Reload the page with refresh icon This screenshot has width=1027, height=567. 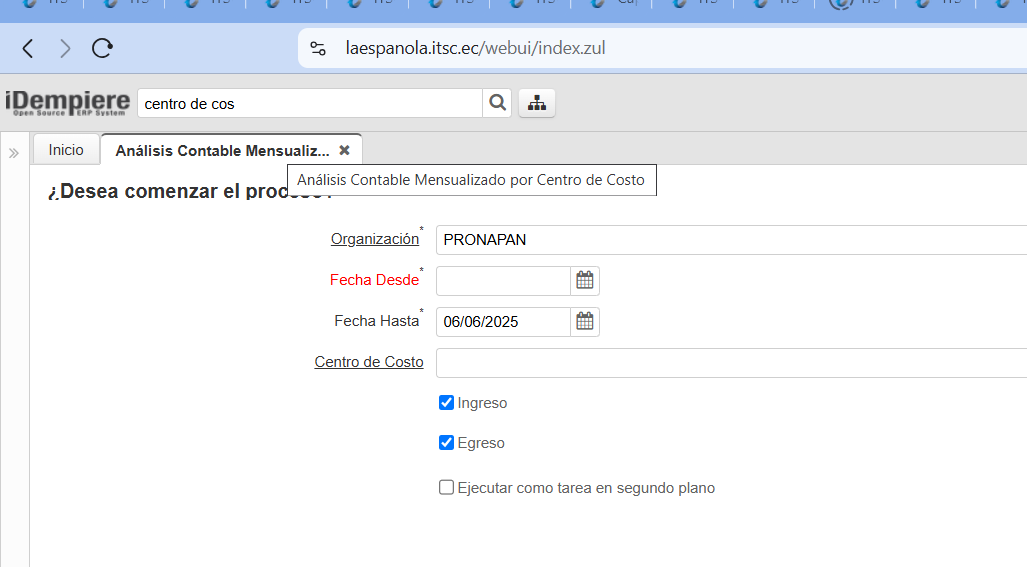click(102, 48)
